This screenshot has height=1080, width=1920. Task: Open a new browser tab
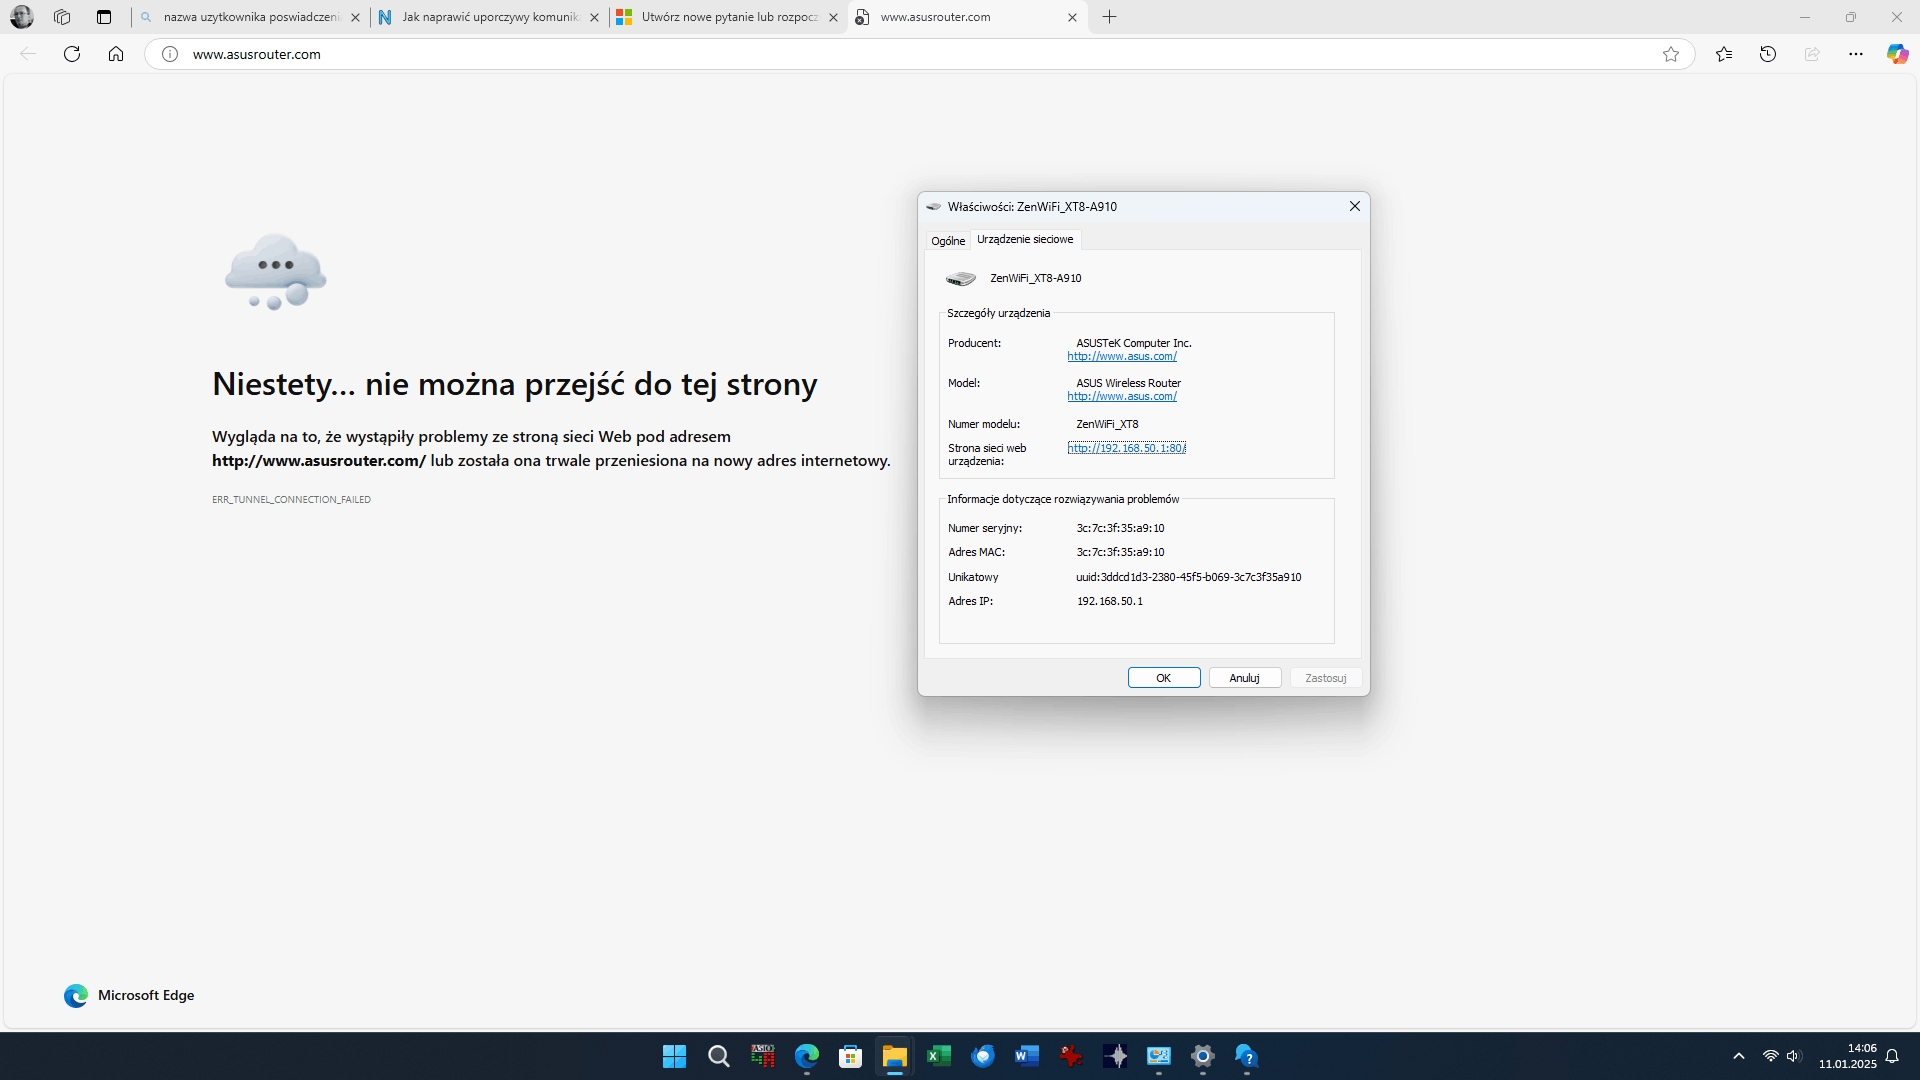pos(1110,17)
